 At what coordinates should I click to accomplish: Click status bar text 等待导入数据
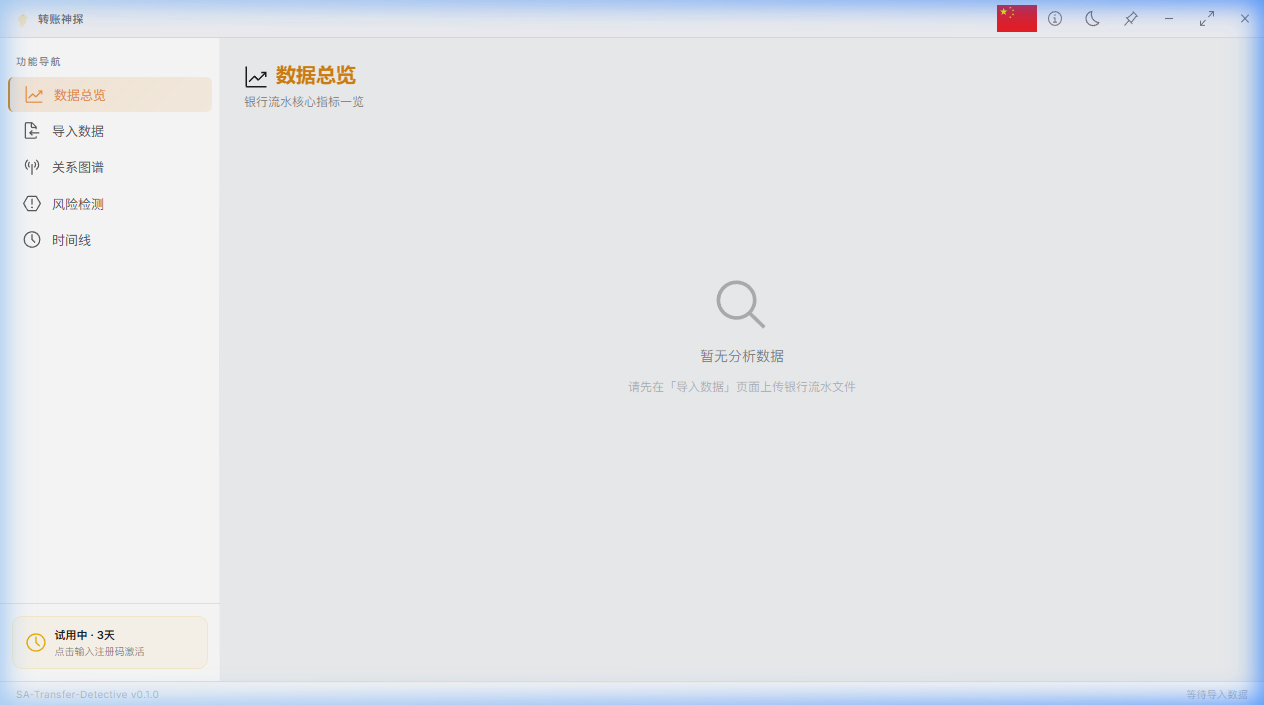point(1217,694)
